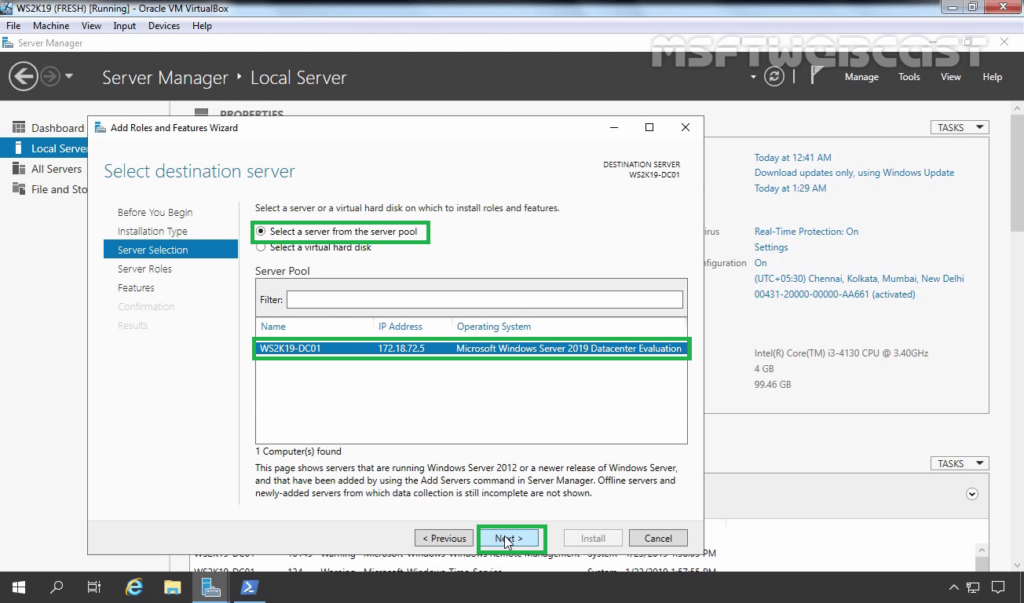Go to Features step
This screenshot has height=603, width=1024.
[x=136, y=287]
